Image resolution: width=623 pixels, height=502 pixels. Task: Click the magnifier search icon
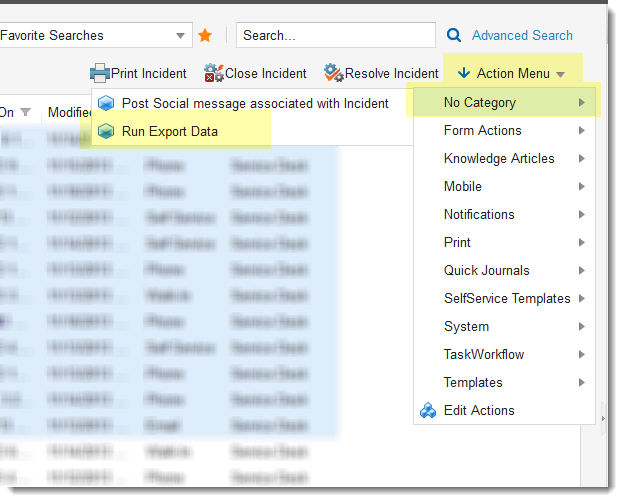pyautogui.click(x=454, y=35)
